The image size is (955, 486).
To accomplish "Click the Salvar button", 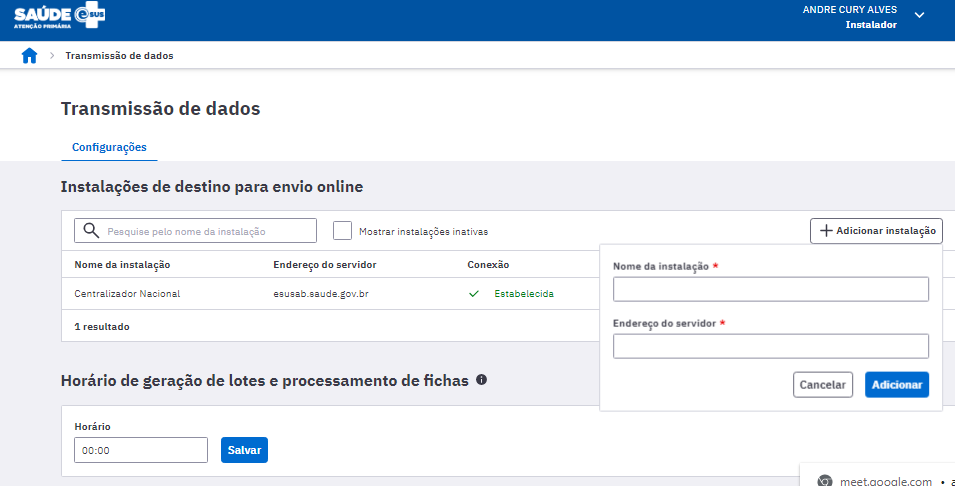I will [244, 450].
